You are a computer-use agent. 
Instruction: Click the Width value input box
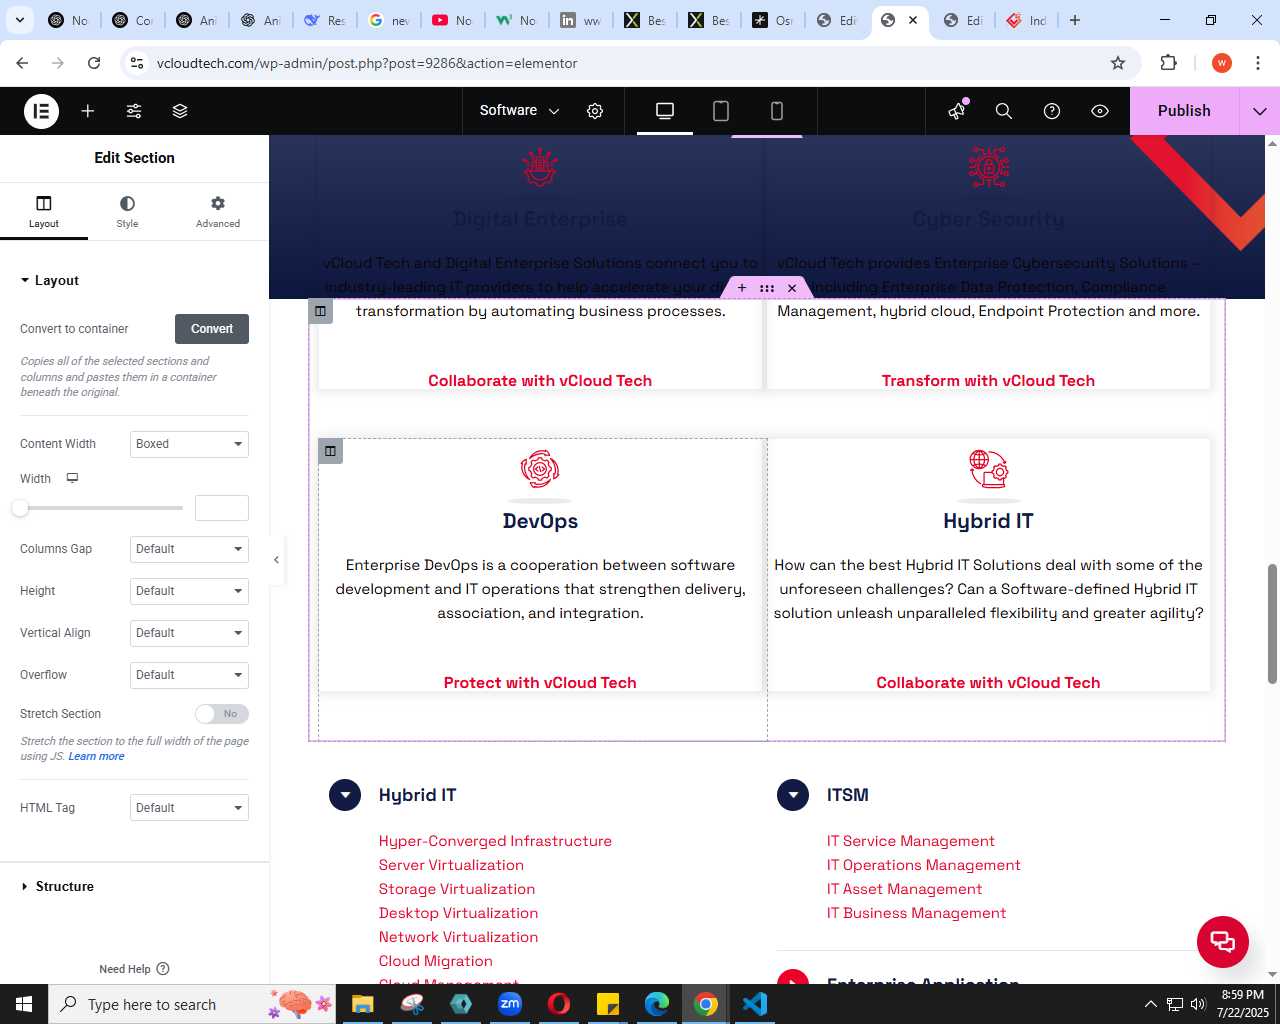tap(222, 508)
